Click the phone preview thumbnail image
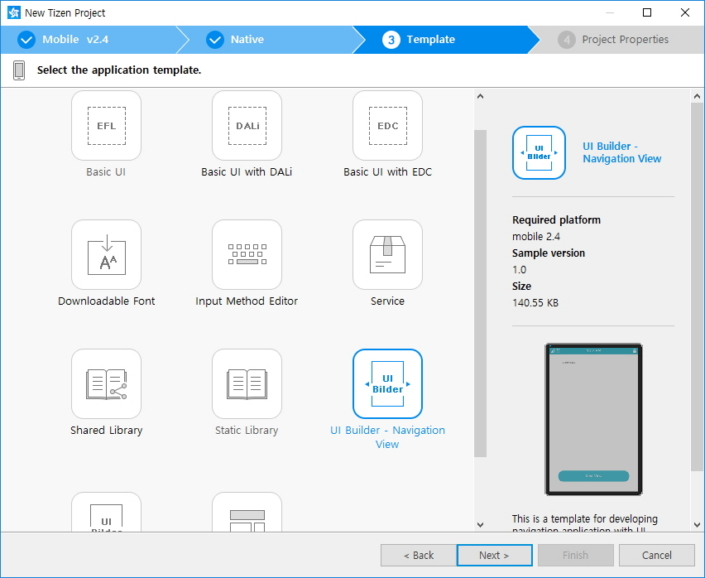Viewport: 705px width, 578px height. click(593, 419)
